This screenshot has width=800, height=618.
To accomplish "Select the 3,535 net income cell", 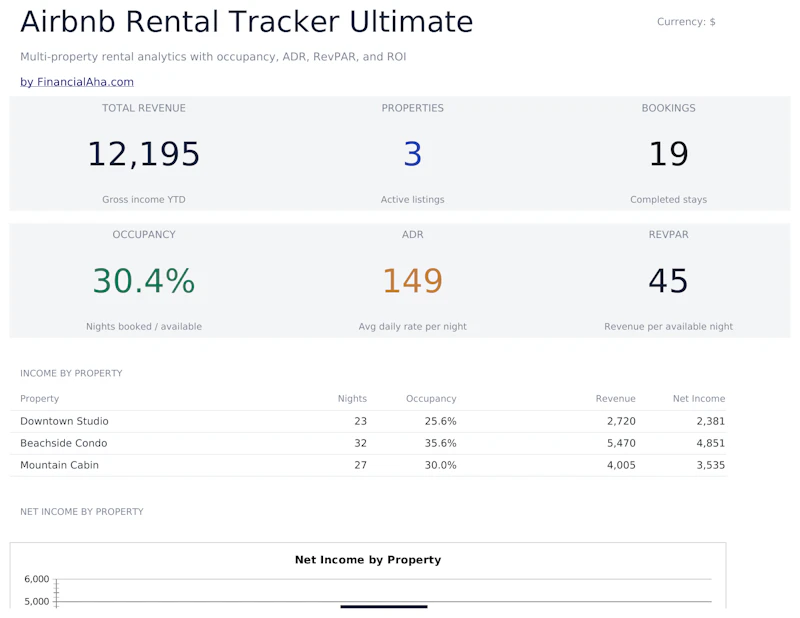I will (x=711, y=465).
